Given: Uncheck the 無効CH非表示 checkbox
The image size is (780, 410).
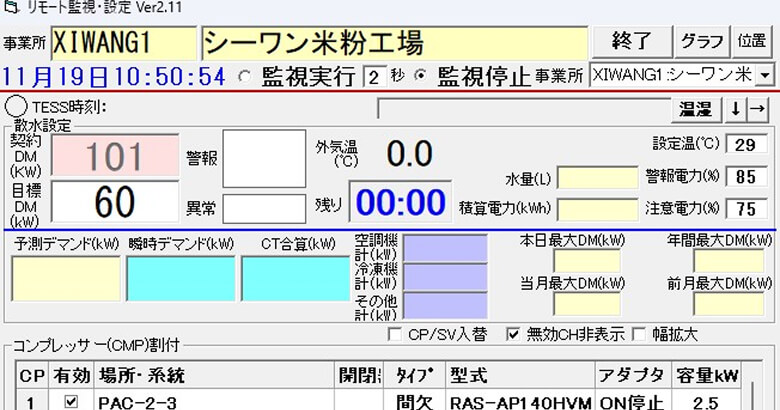Looking at the screenshot, I should (x=514, y=333).
